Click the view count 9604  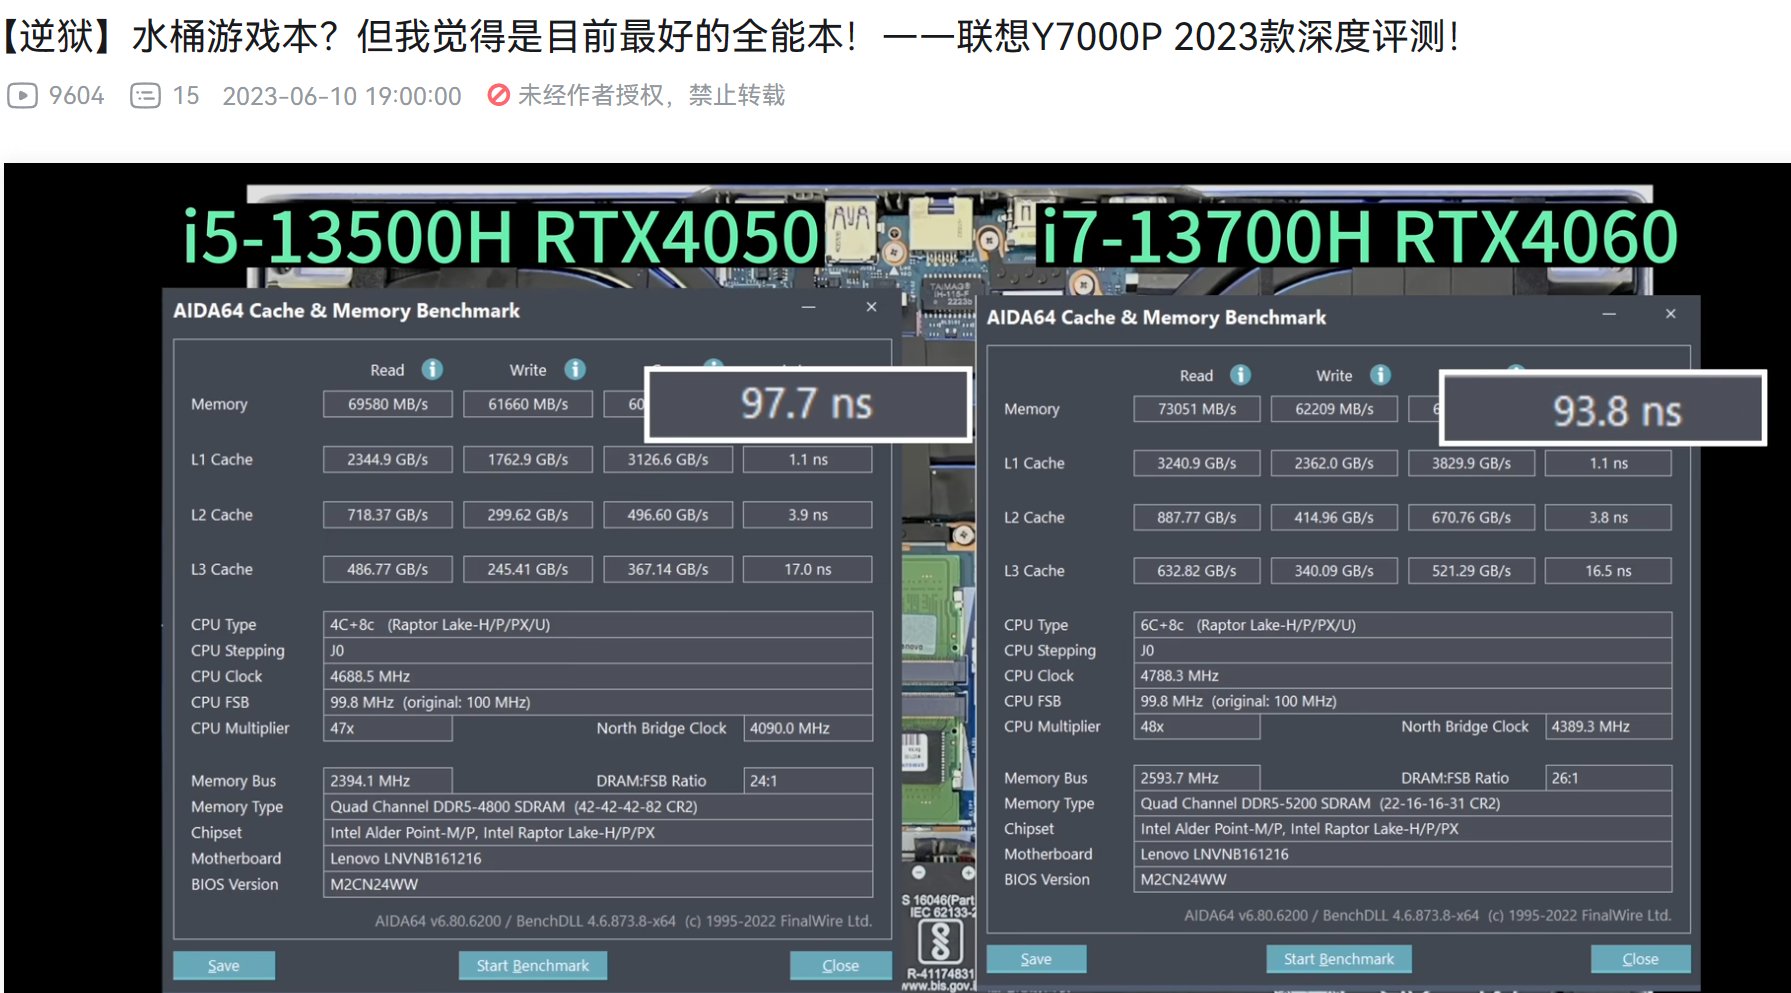[76, 96]
